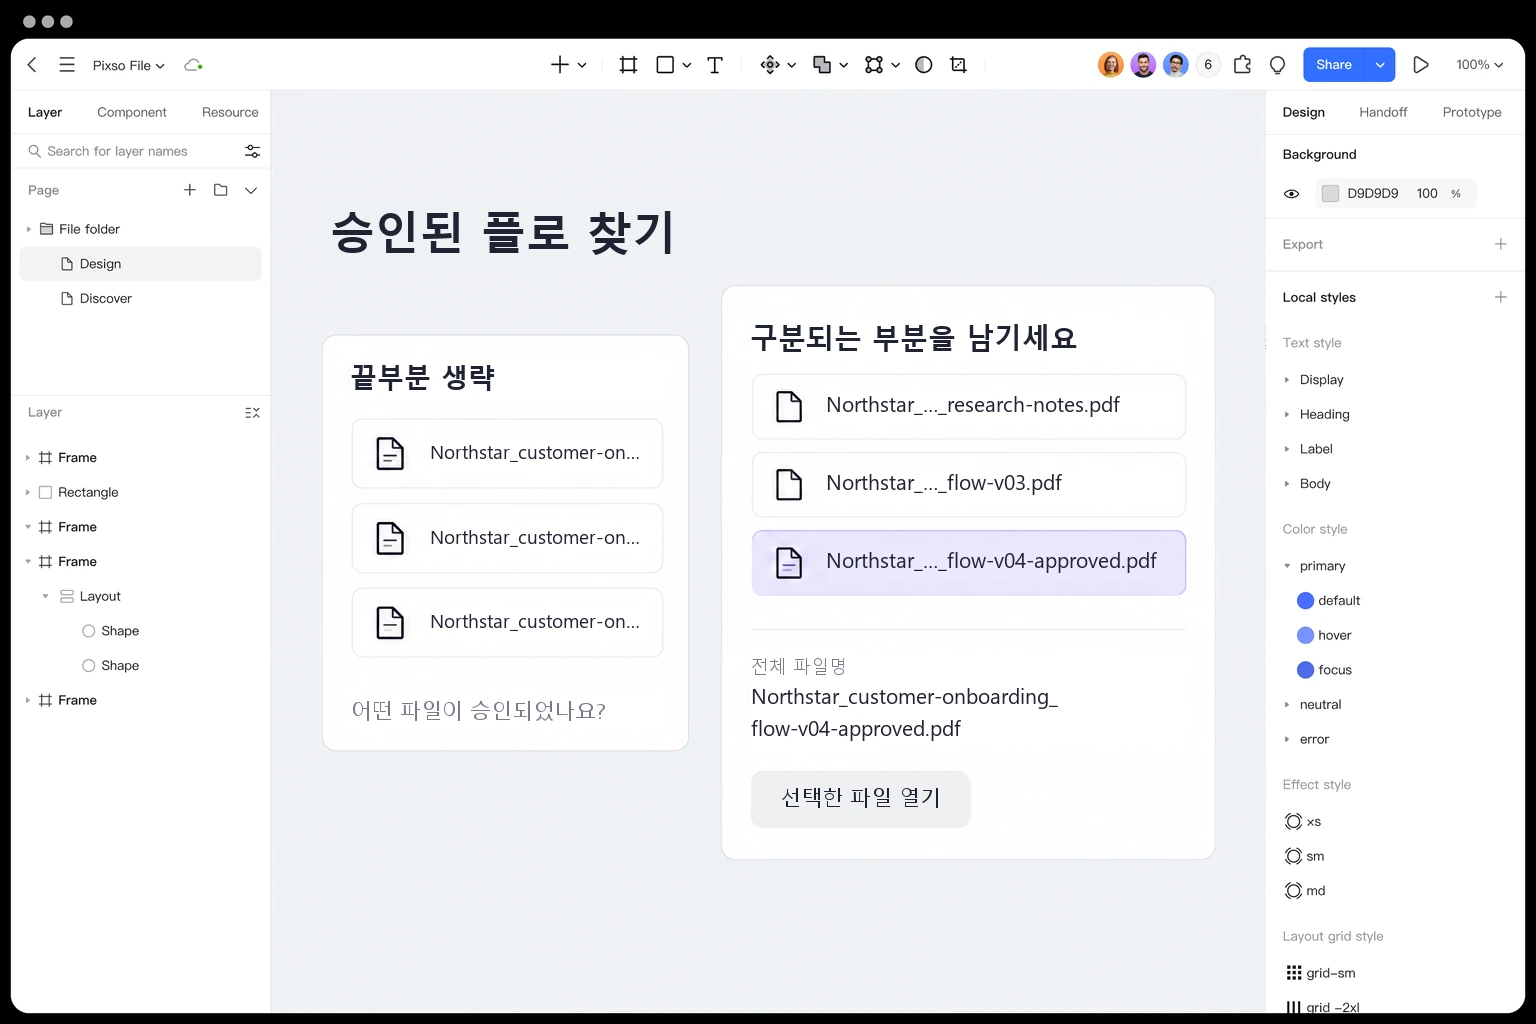Open the Share button dropdown arrow

[1380, 65]
